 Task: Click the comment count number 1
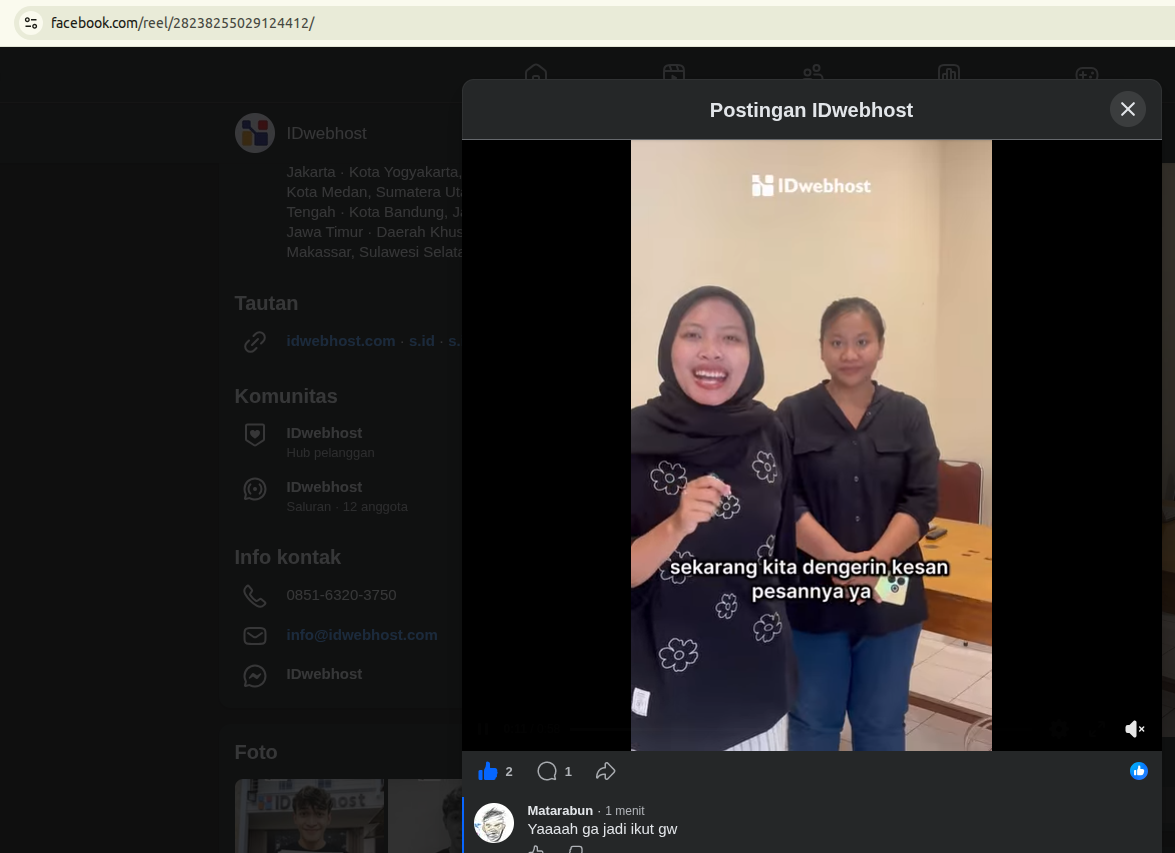pos(568,771)
